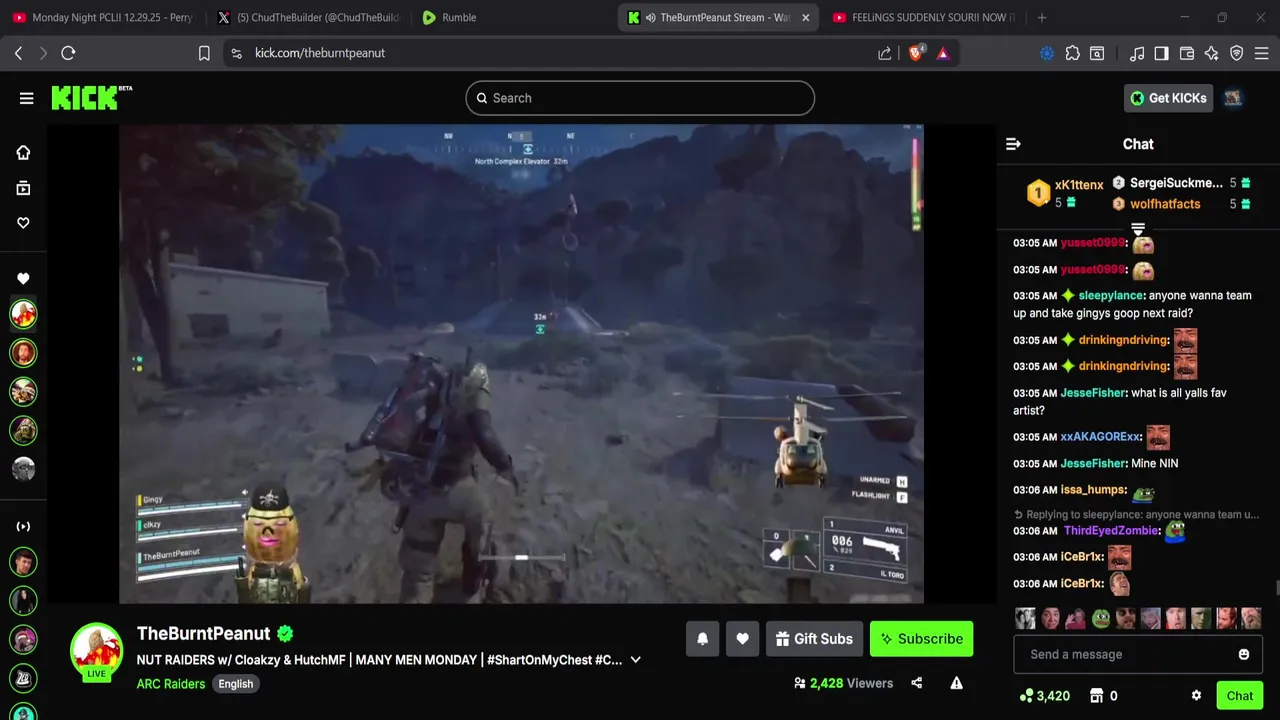Screen dimensions: 1280x720
Task: Expand the stream title chevron
Action: point(635,660)
